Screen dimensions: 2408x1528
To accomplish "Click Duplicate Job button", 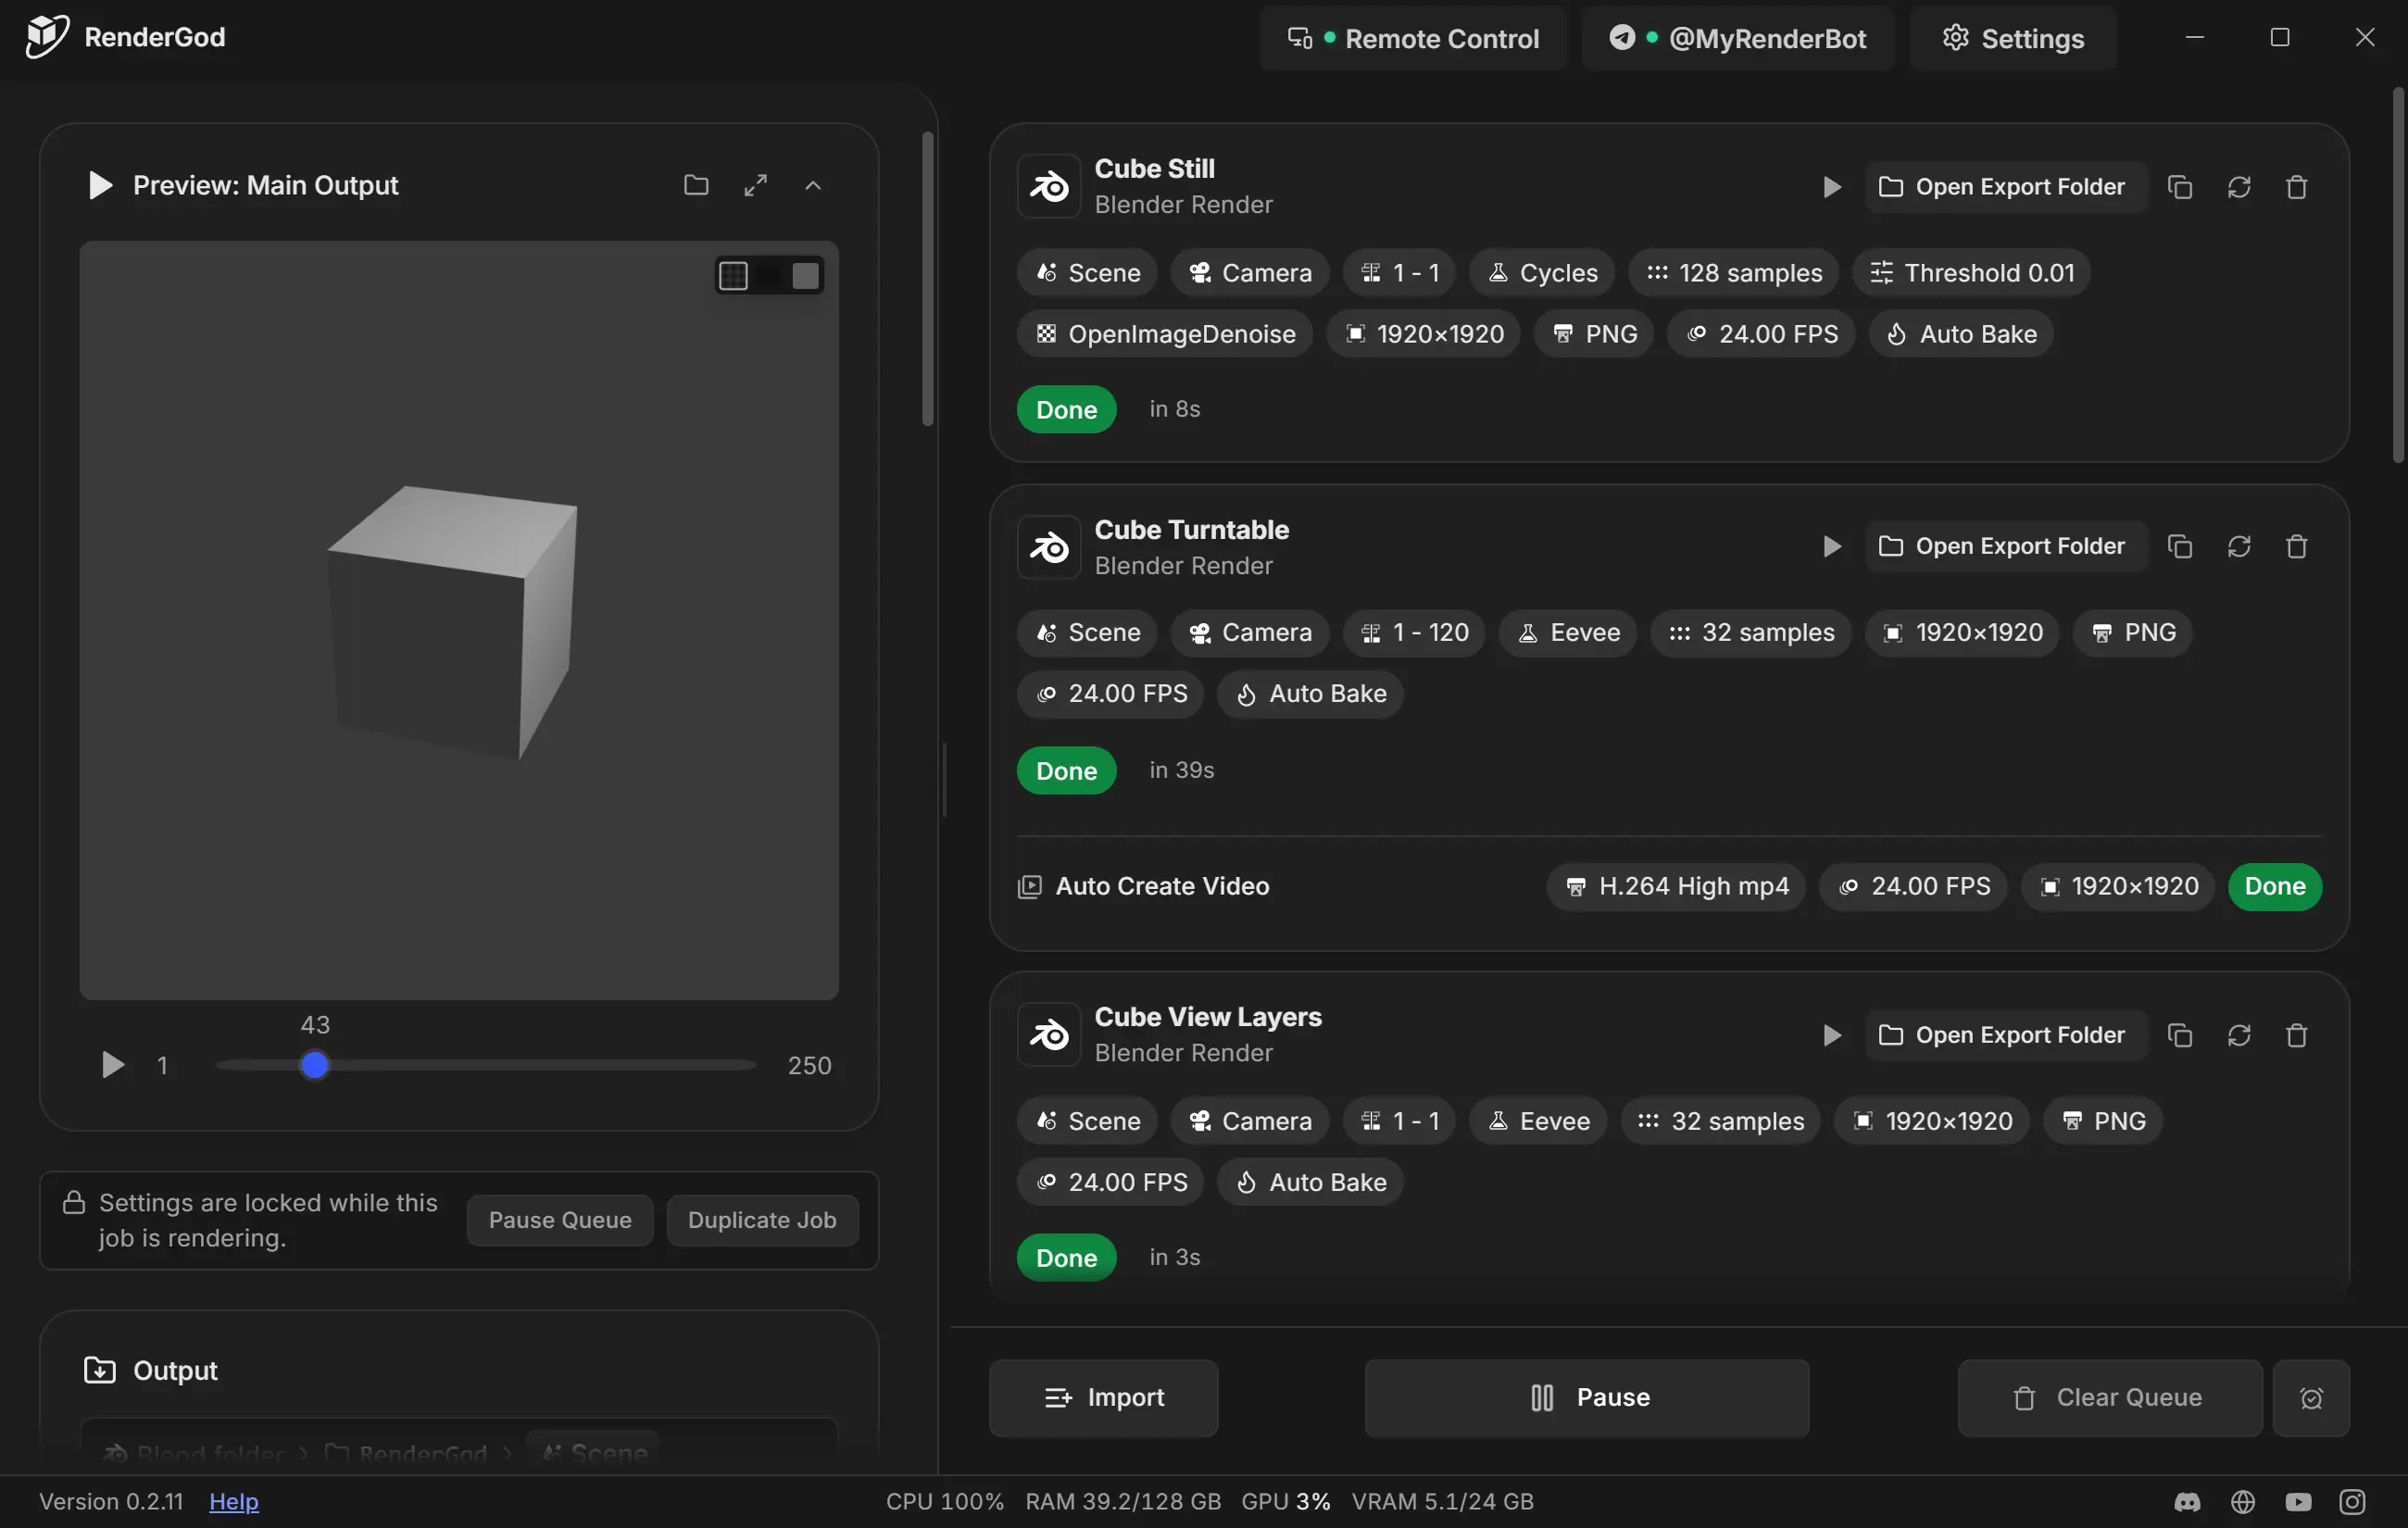I will [762, 1220].
